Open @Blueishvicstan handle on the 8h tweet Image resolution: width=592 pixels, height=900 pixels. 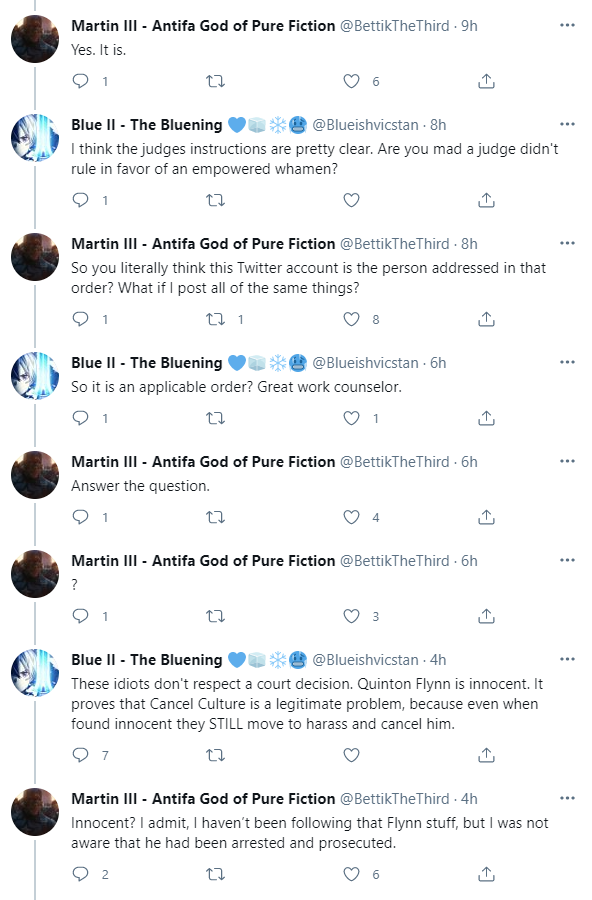[365, 125]
